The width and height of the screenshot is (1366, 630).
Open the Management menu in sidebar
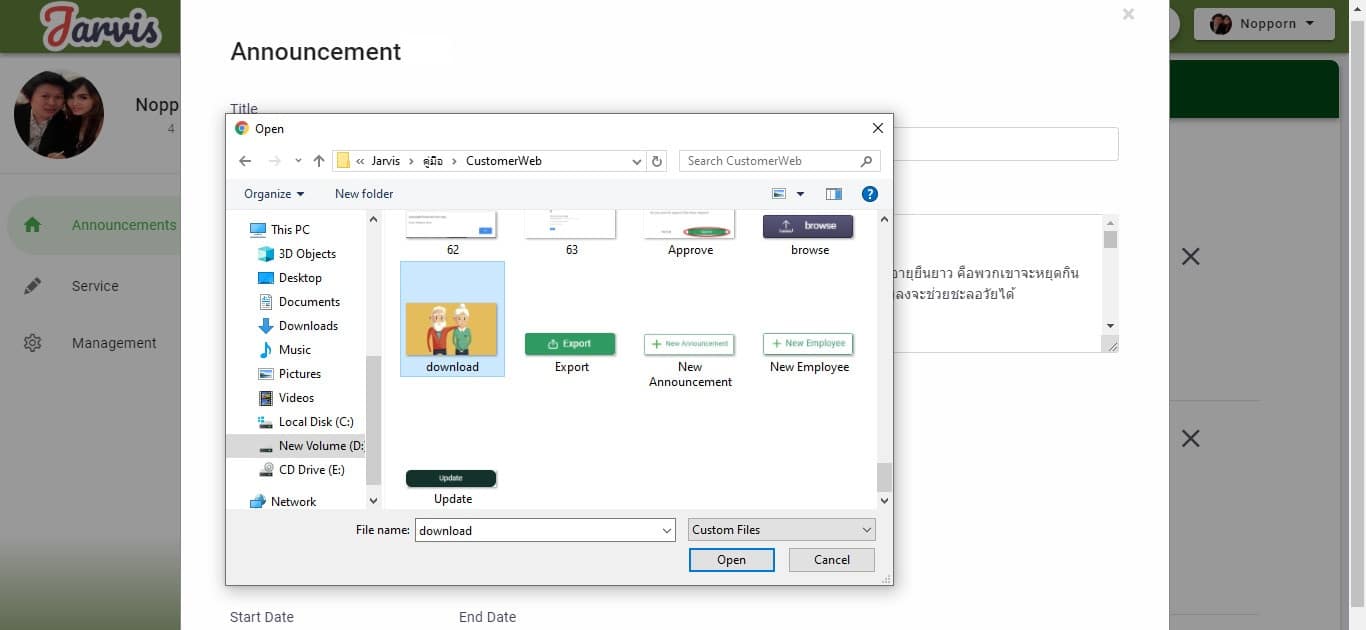(113, 343)
